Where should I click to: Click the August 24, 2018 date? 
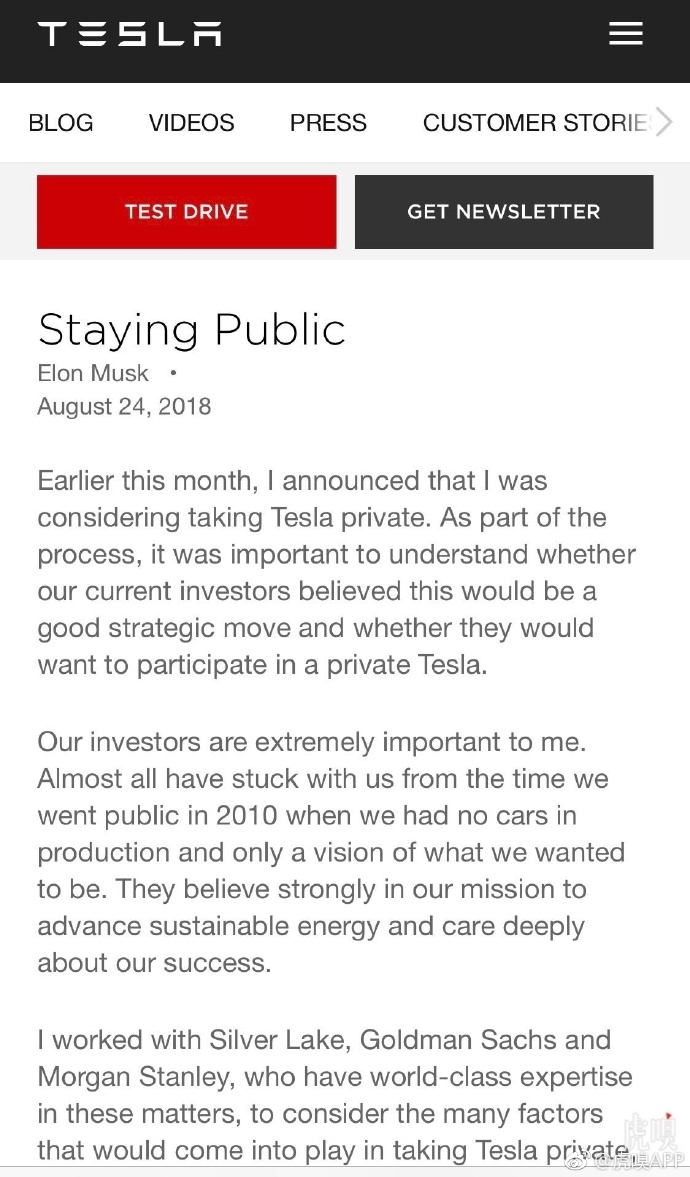tap(124, 406)
